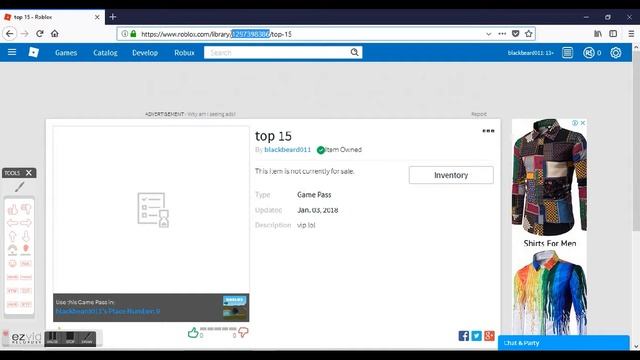Pause the ezvid recording
This screenshot has width=640, height=360.
point(52,338)
